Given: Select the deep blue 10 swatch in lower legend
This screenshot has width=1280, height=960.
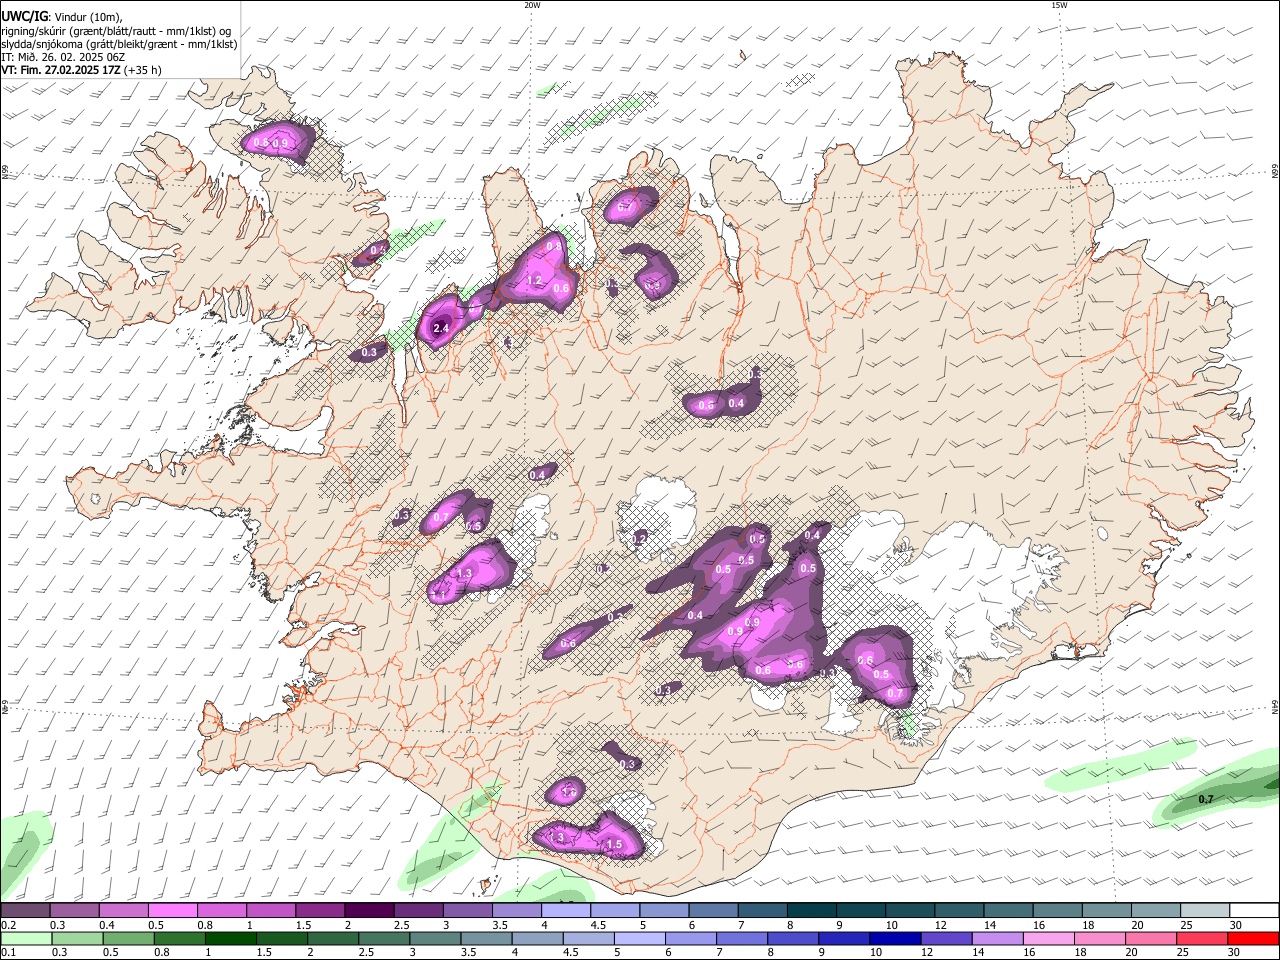Looking at the screenshot, I should (x=894, y=939).
